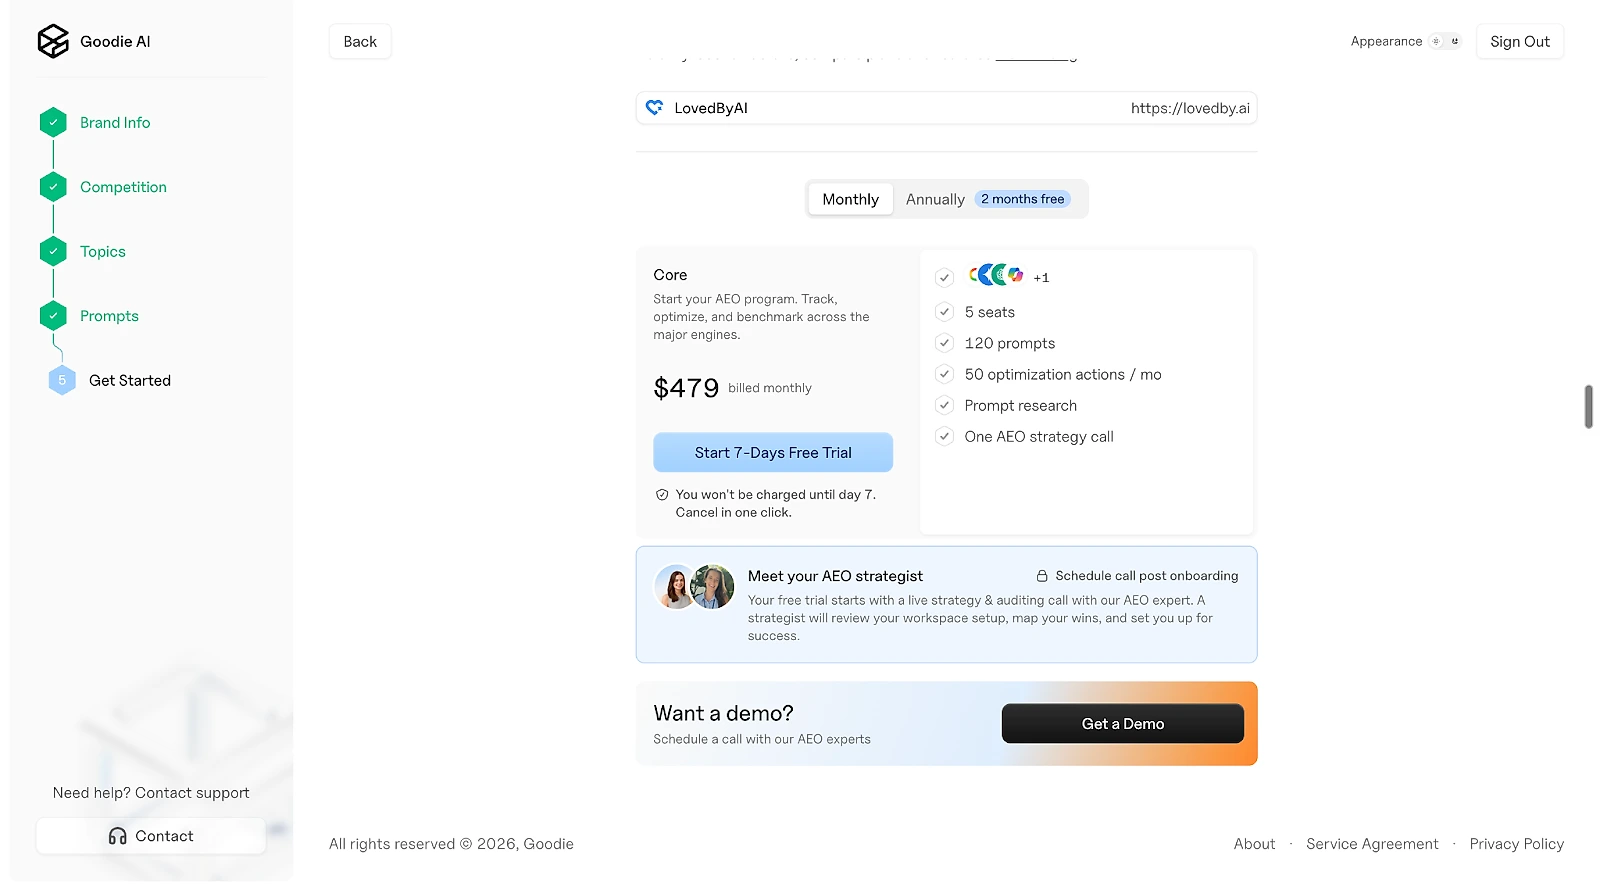The width and height of the screenshot is (1600, 890).
Task: Click the $479 price text
Action: 686,388
